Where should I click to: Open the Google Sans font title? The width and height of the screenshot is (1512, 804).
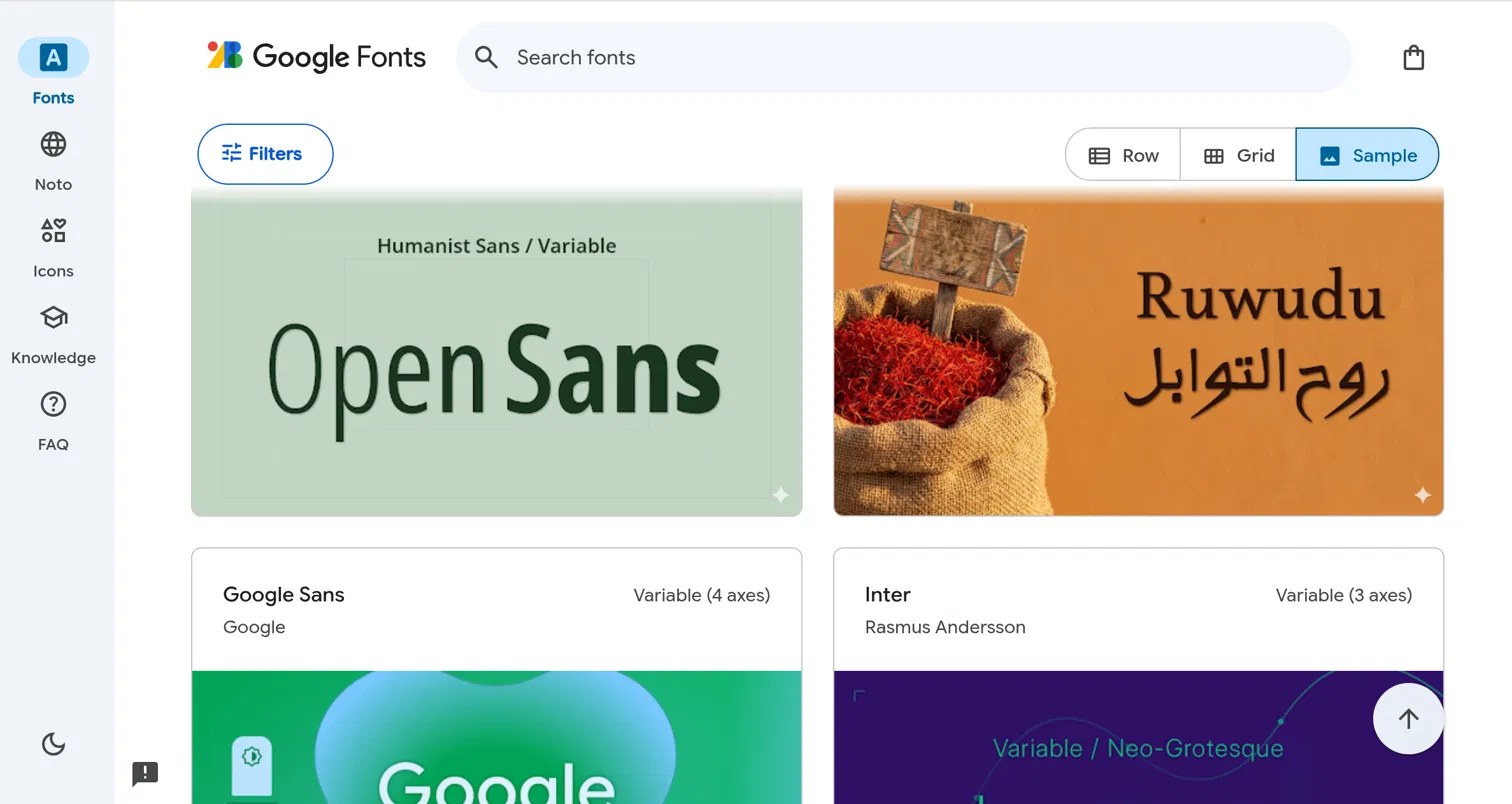tap(284, 594)
